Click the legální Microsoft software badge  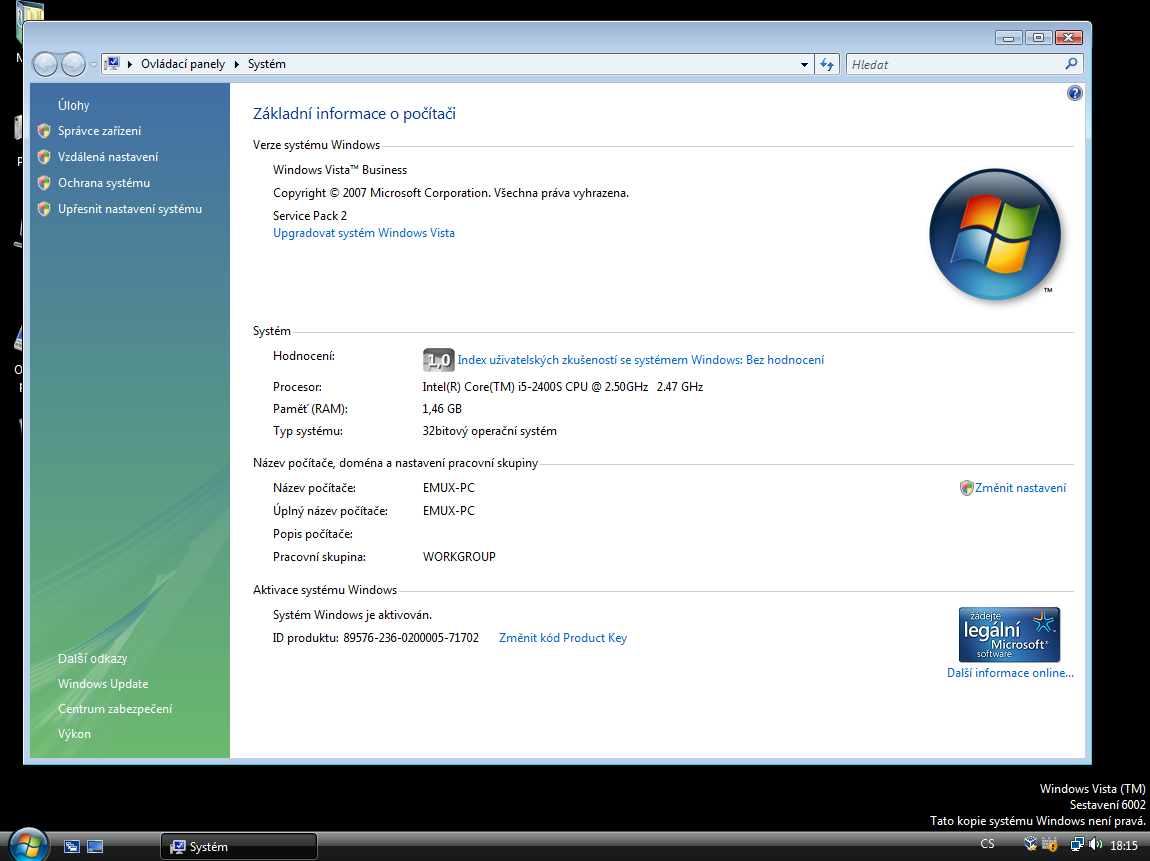[x=1009, y=634]
